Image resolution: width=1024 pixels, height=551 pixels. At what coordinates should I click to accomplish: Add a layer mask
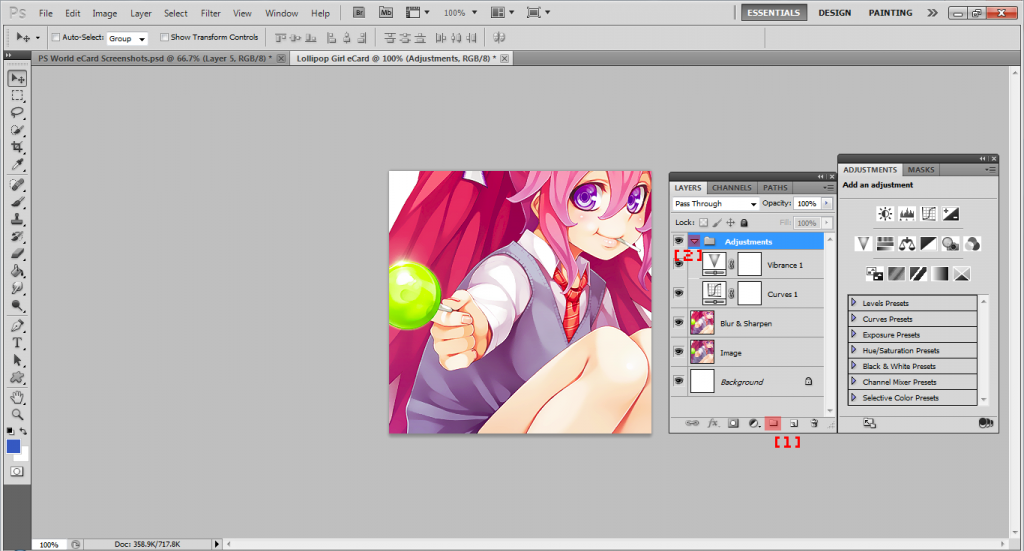tap(733, 423)
